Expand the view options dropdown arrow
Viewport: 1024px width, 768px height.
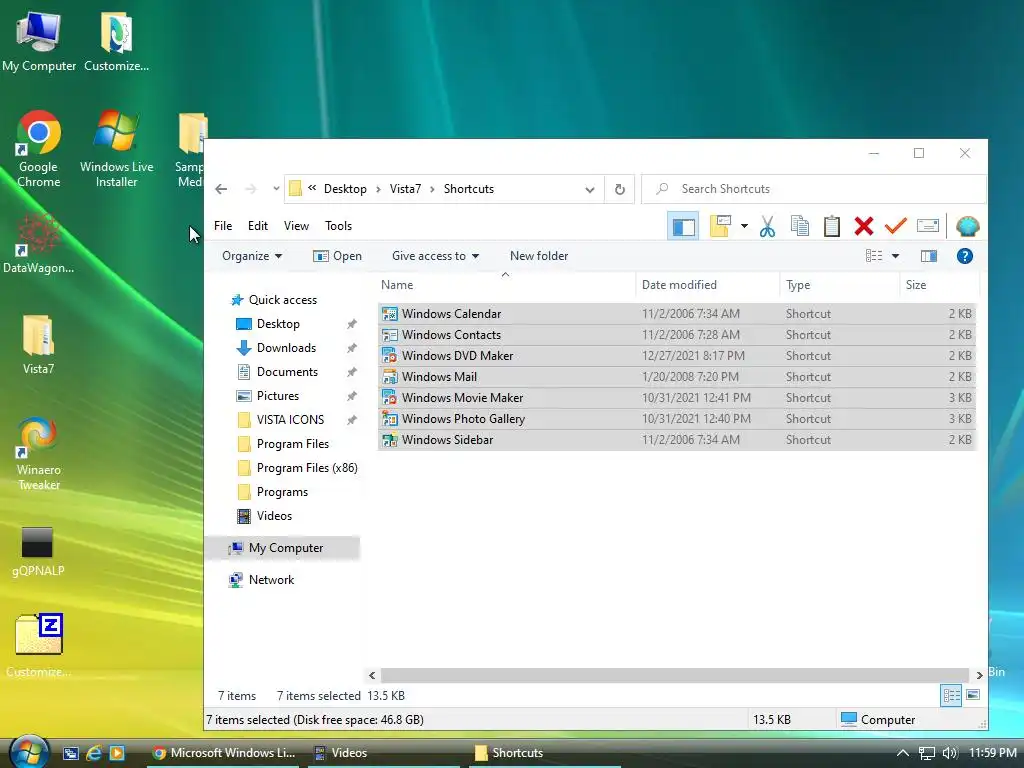895,256
